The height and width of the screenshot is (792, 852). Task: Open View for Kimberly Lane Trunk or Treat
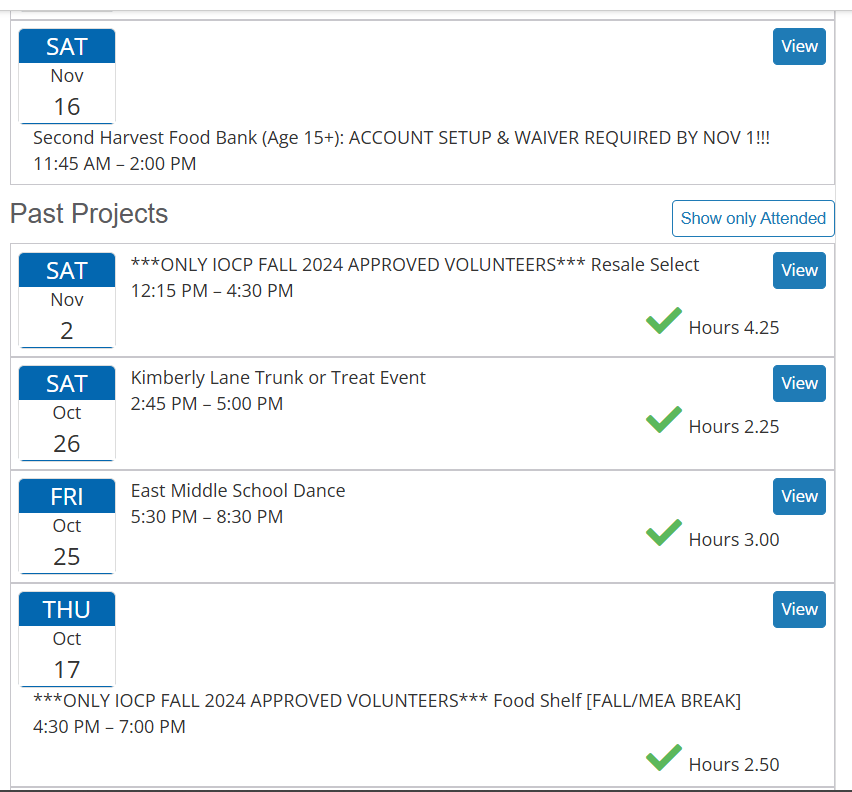[799, 383]
